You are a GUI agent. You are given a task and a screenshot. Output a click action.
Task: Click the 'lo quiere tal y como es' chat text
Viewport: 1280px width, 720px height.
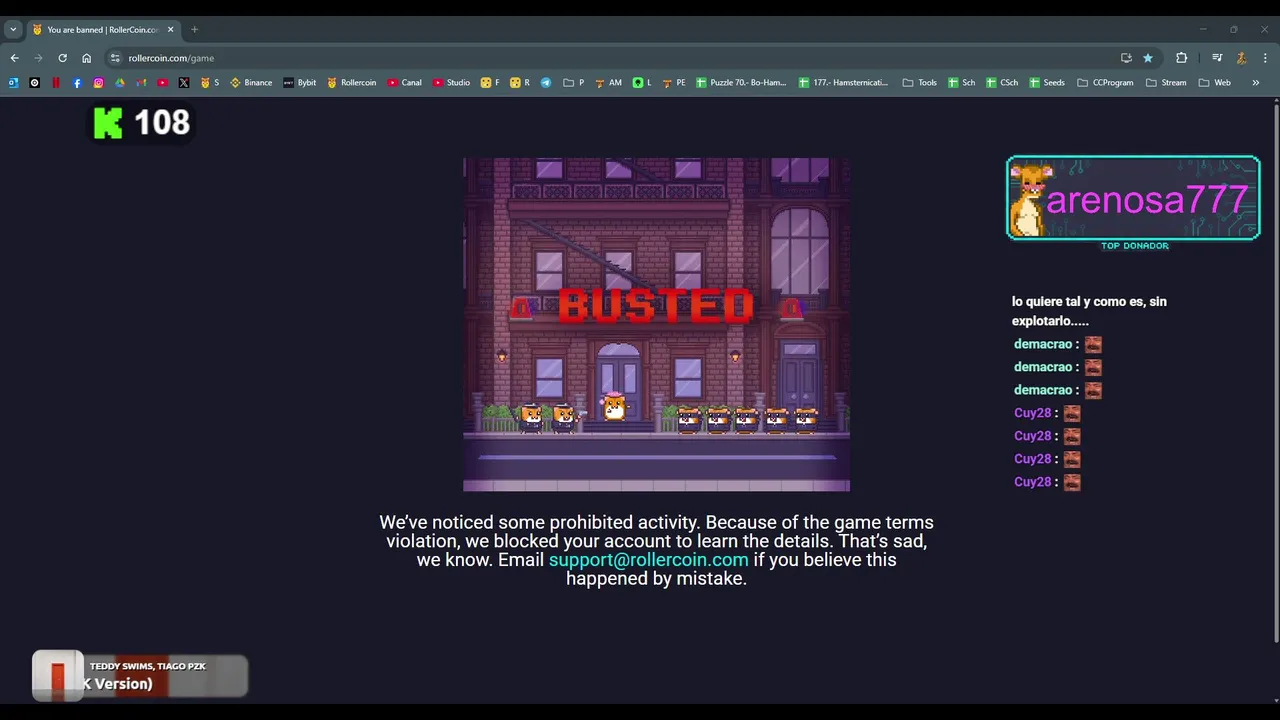[x=1089, y=311]
